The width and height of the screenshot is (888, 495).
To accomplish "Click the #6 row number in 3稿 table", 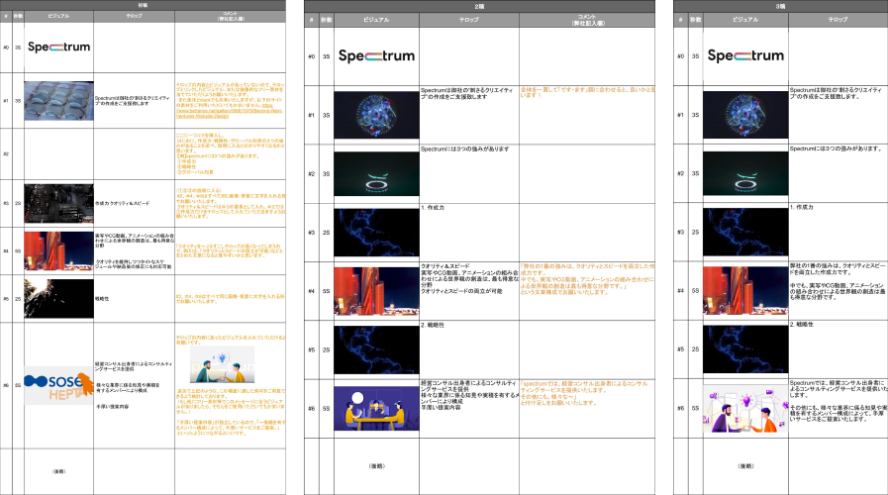I will point(681,408).
